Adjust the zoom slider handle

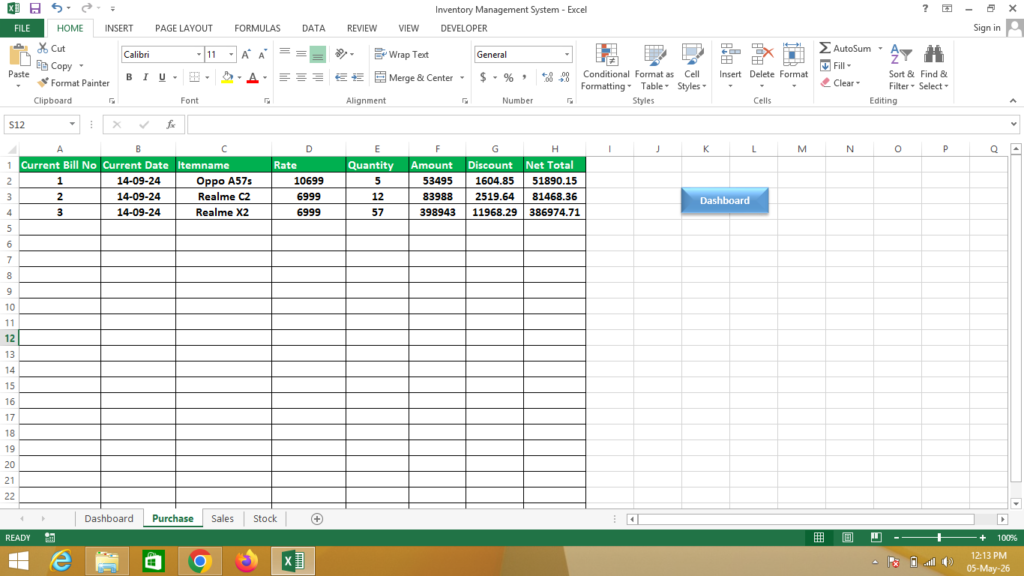pos(939,537)
